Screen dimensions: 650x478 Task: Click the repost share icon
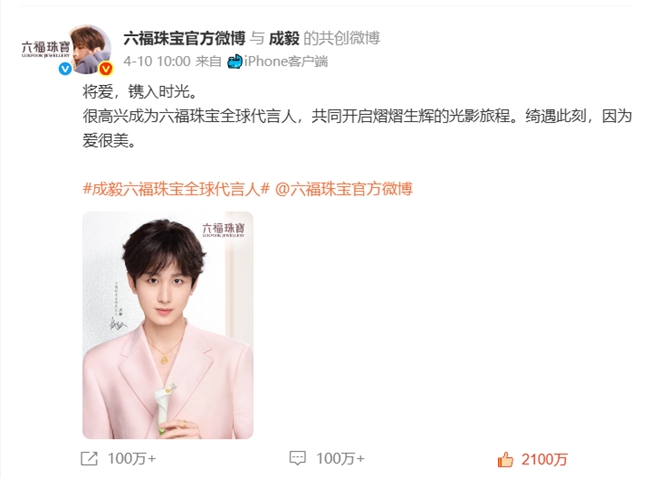[x=89, y=459]
